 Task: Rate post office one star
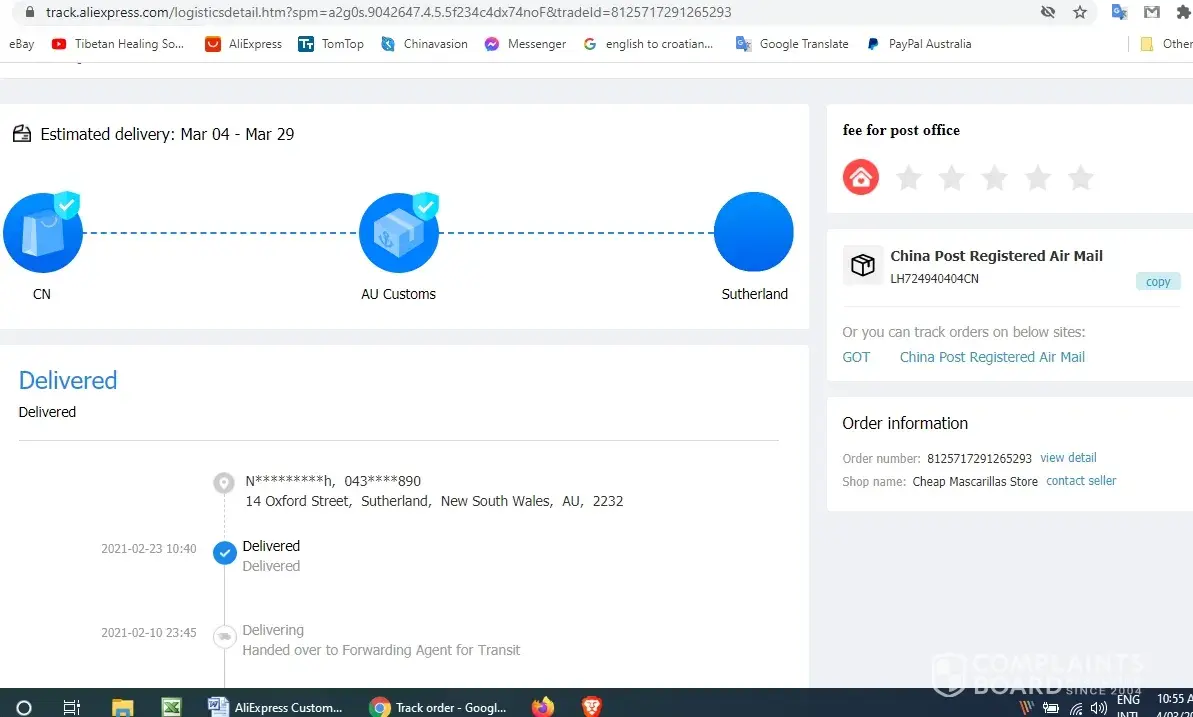tap(908, 178)
